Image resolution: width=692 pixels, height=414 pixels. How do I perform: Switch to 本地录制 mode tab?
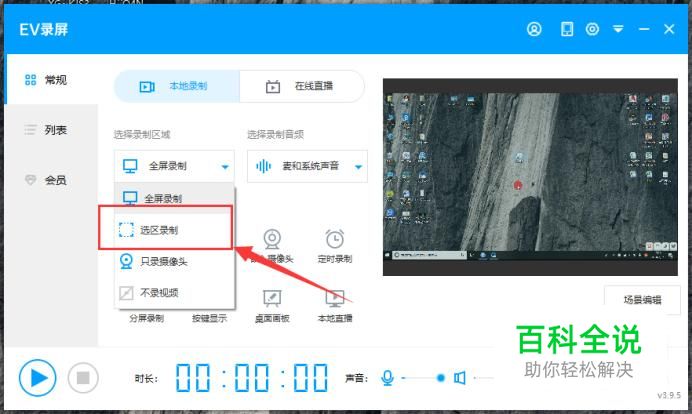tap(177, 86)
